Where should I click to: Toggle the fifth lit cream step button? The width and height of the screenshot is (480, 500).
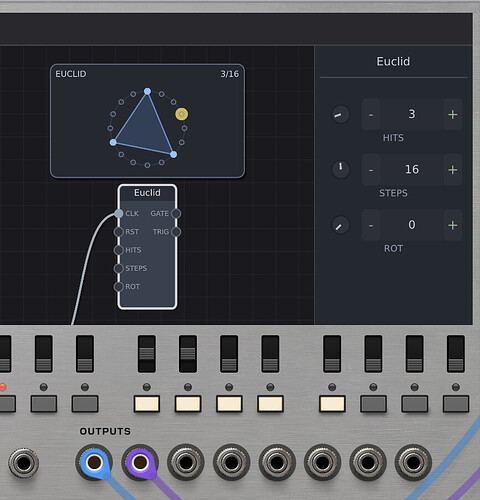[x=332, y=404]
